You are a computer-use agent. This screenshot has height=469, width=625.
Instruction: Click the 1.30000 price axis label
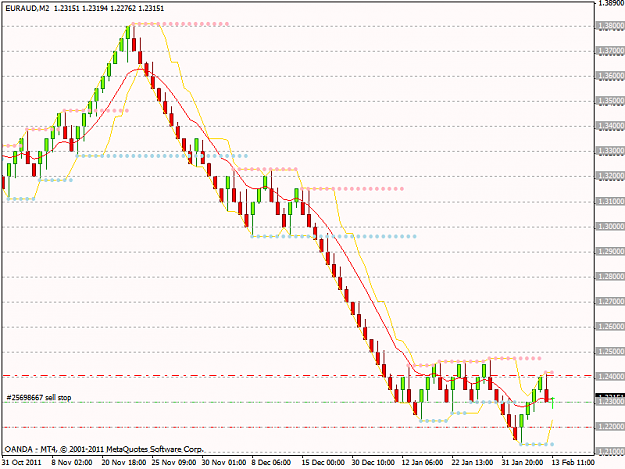pos(610,226)
